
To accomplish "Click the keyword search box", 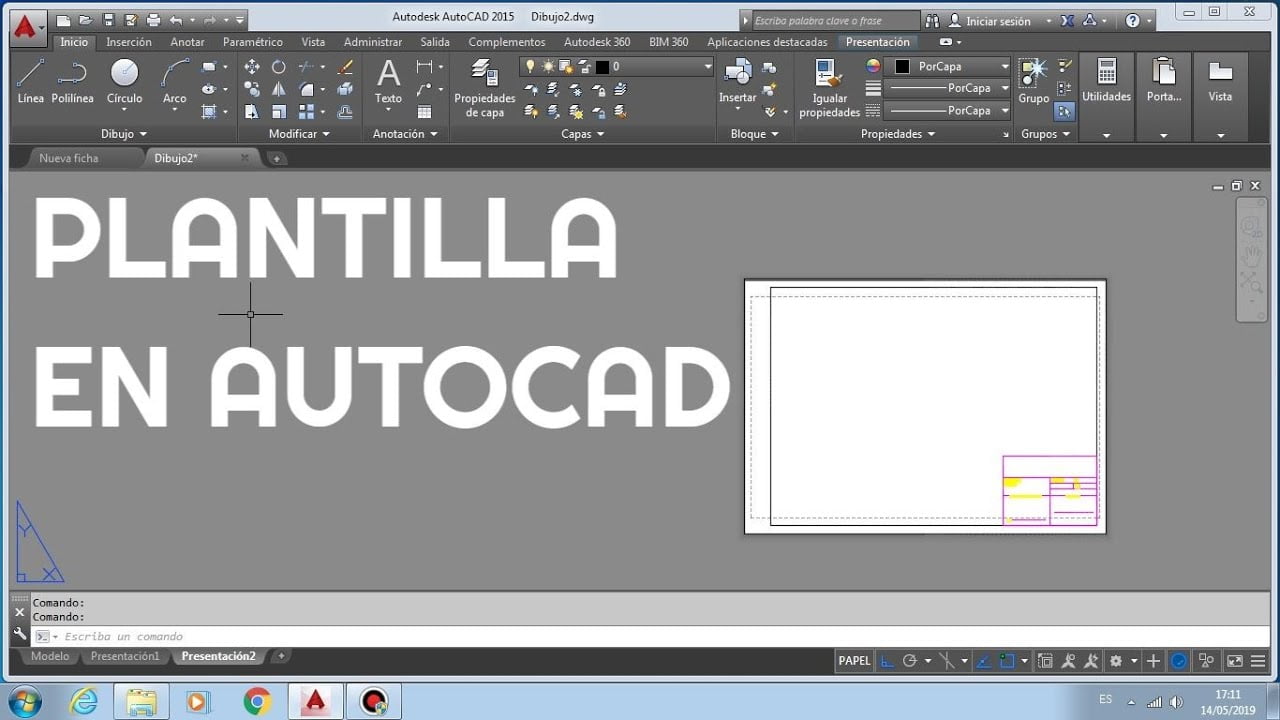I will point(835,20).
